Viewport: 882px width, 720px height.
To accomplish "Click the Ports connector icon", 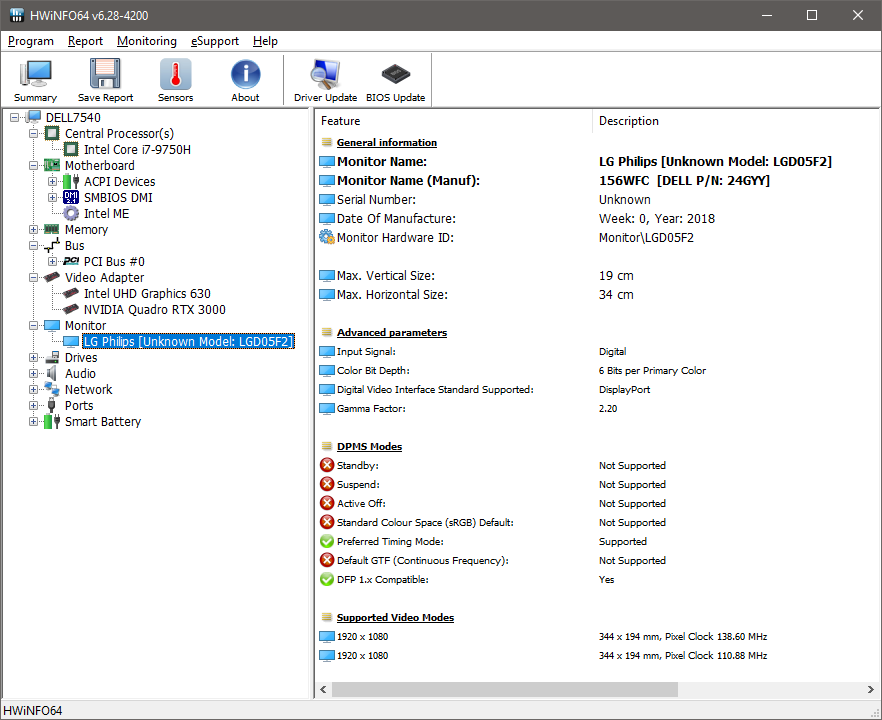I will 52,405.
